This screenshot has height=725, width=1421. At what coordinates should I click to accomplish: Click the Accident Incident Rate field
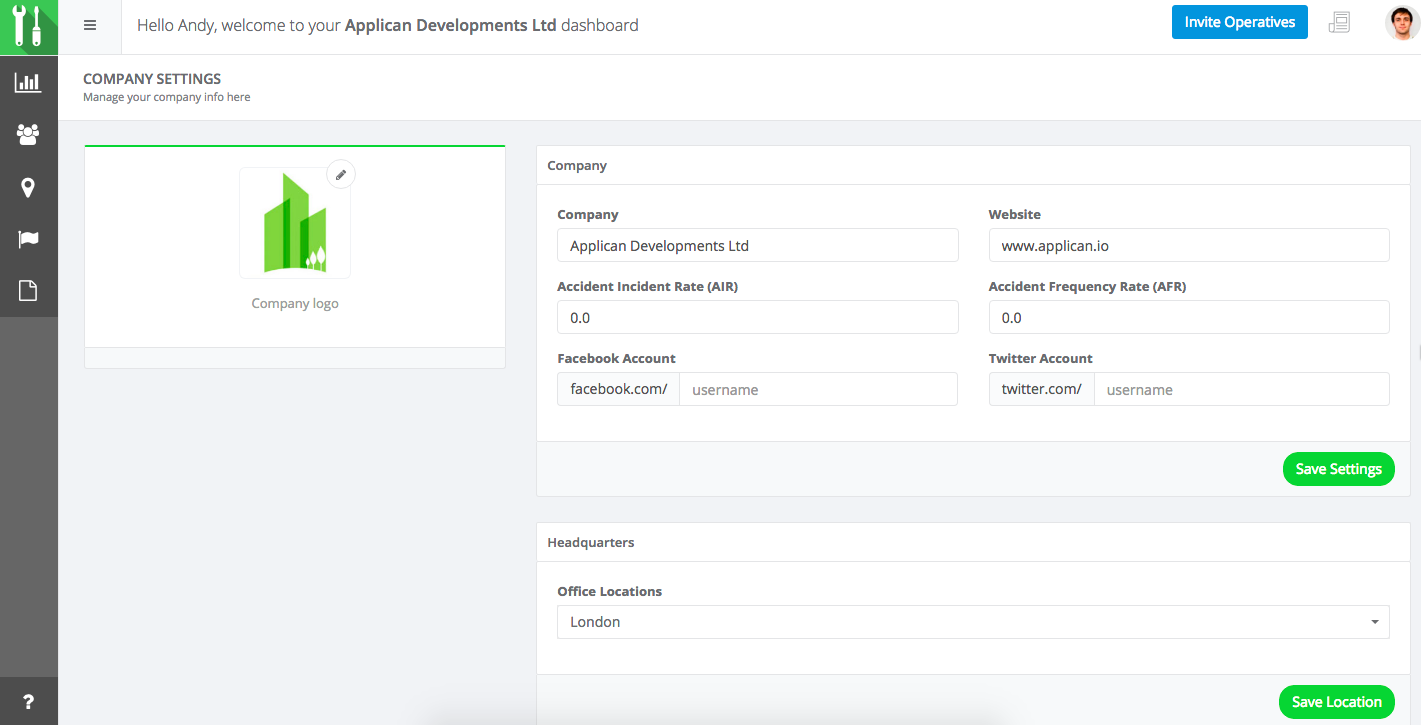click(x=757, y=318)
